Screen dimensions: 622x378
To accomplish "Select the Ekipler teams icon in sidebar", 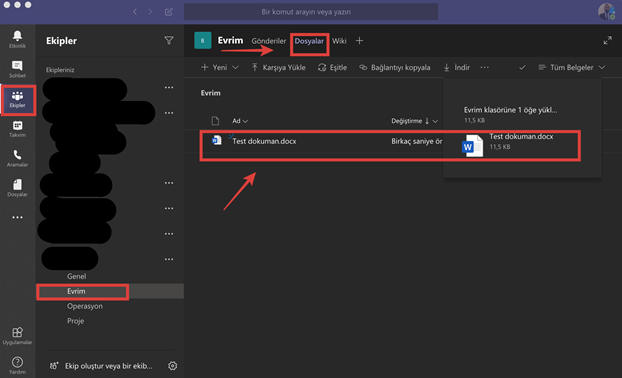I will pyautogui.click(x=17, y=99).
